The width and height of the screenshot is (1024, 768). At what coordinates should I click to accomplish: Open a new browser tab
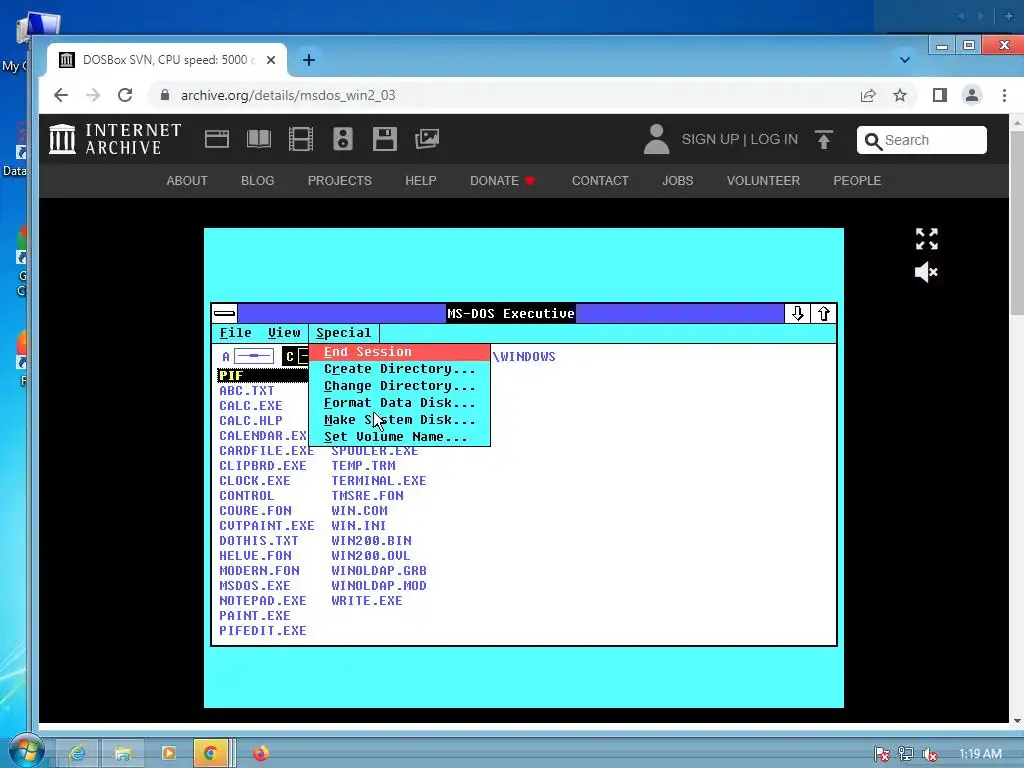coord(309,60)
